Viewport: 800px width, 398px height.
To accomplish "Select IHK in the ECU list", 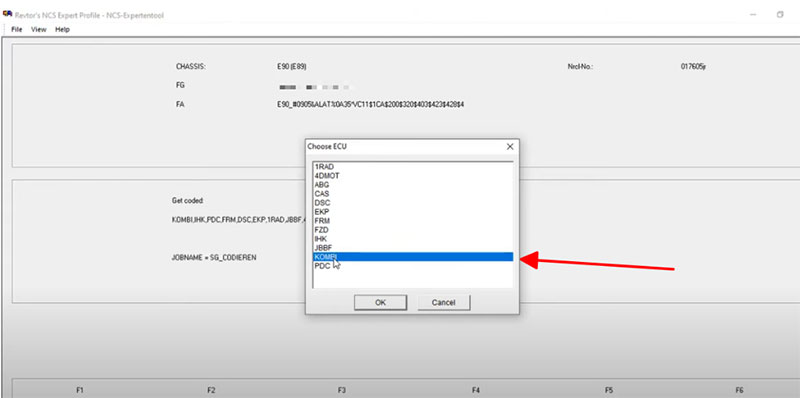I will click(x=413, y=239).
